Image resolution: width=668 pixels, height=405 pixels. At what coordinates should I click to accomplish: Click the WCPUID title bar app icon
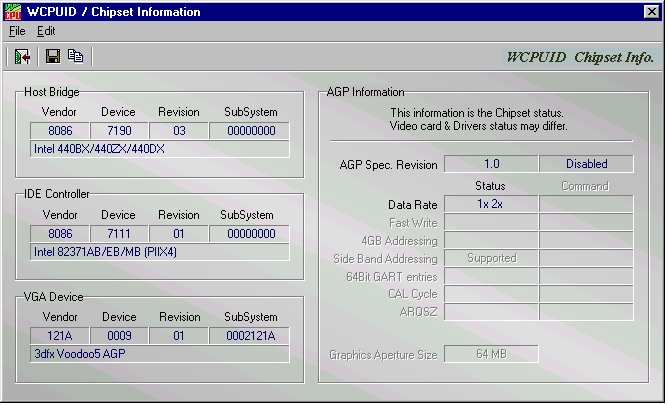pos(13,12)
